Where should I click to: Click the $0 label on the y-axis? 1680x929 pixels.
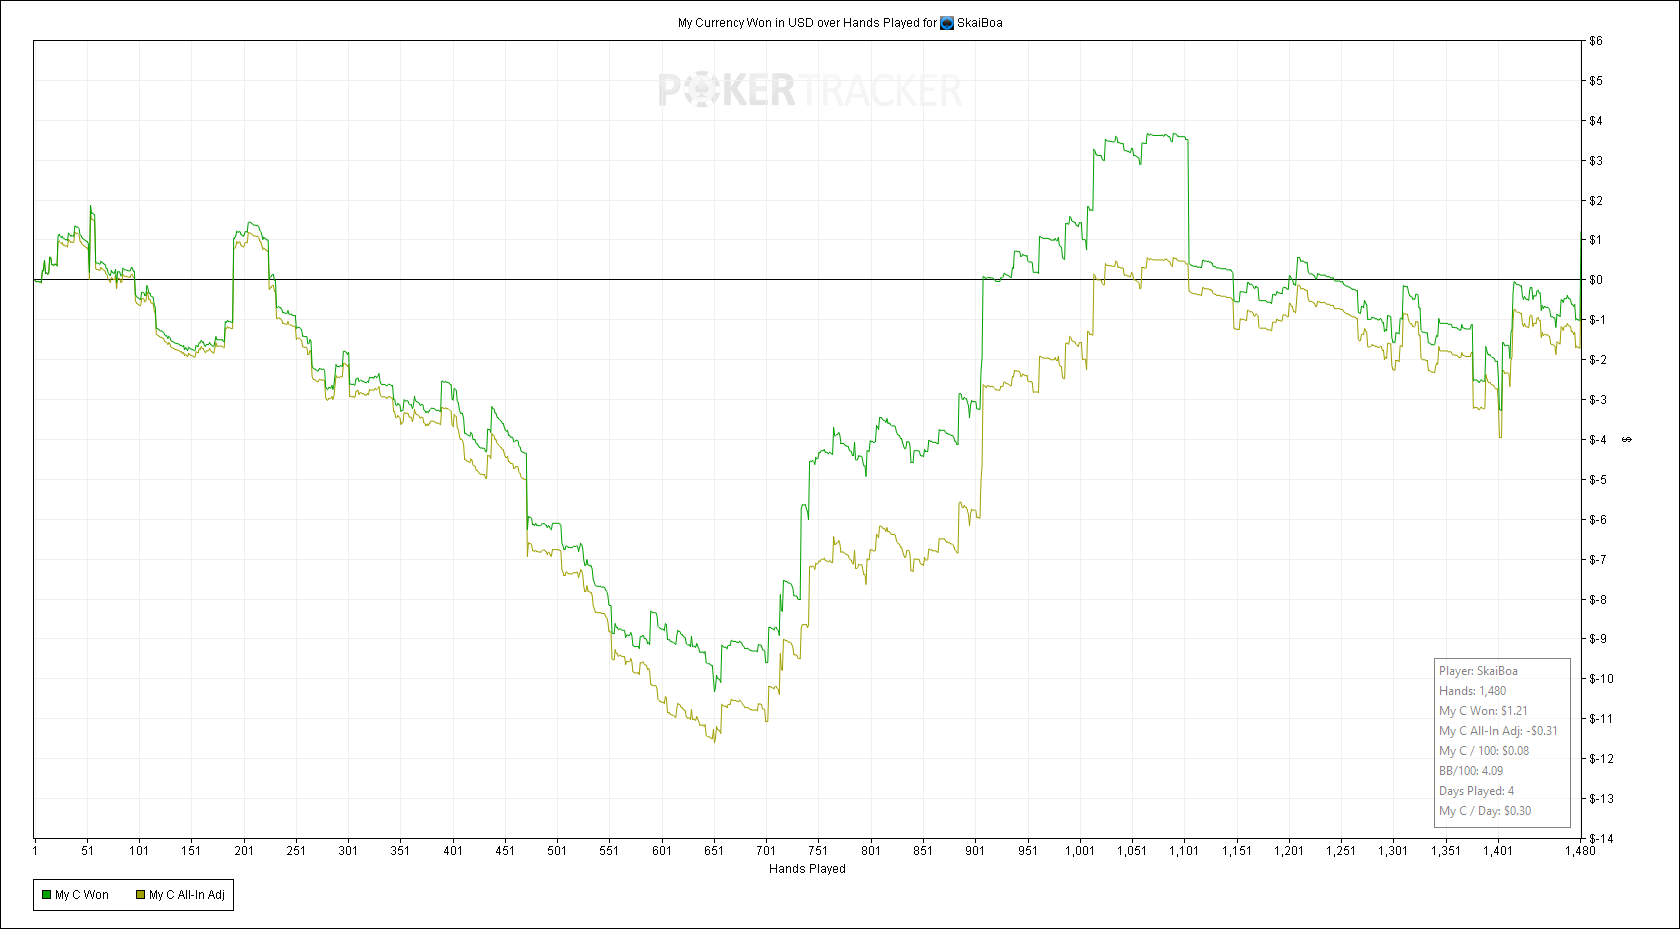(1596, 280)
